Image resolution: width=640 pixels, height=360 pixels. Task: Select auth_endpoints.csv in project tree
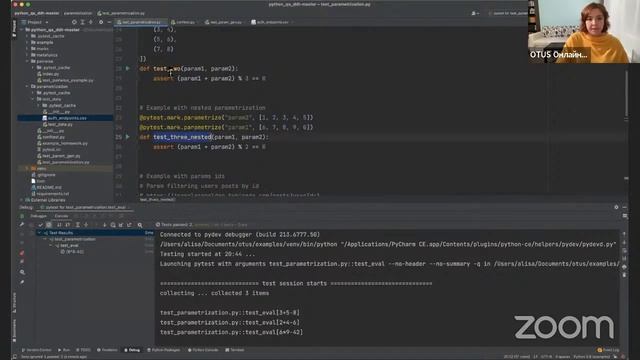tap(65, 118)
